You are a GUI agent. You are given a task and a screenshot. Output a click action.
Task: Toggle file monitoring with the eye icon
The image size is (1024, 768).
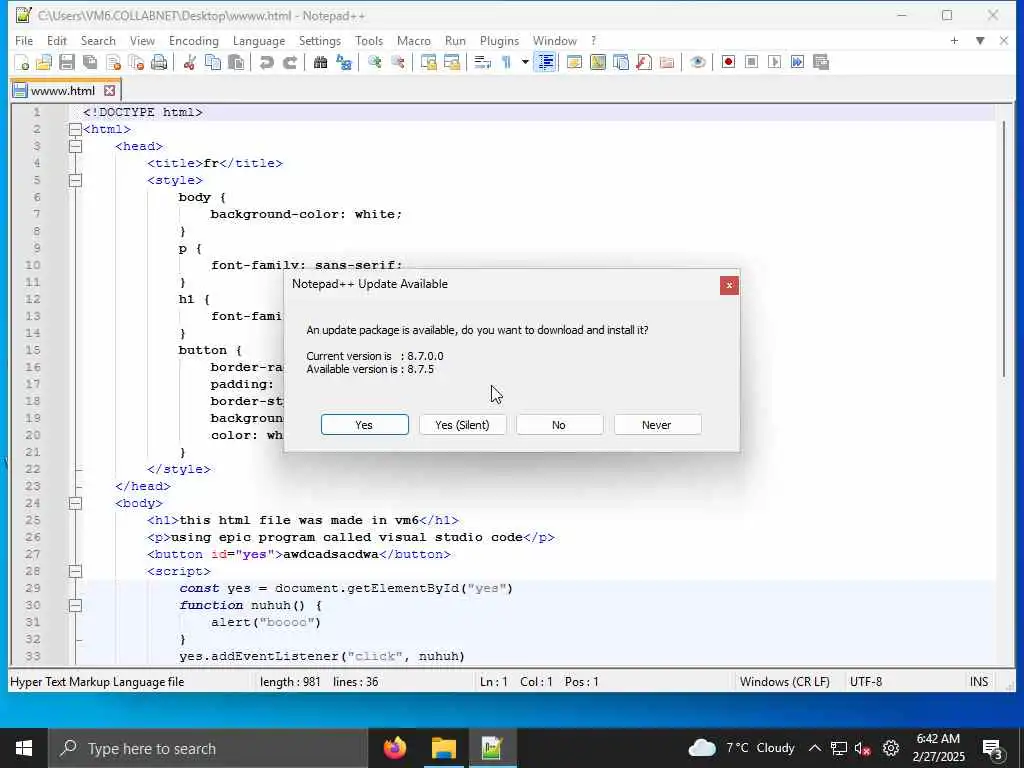click(697, 63)
